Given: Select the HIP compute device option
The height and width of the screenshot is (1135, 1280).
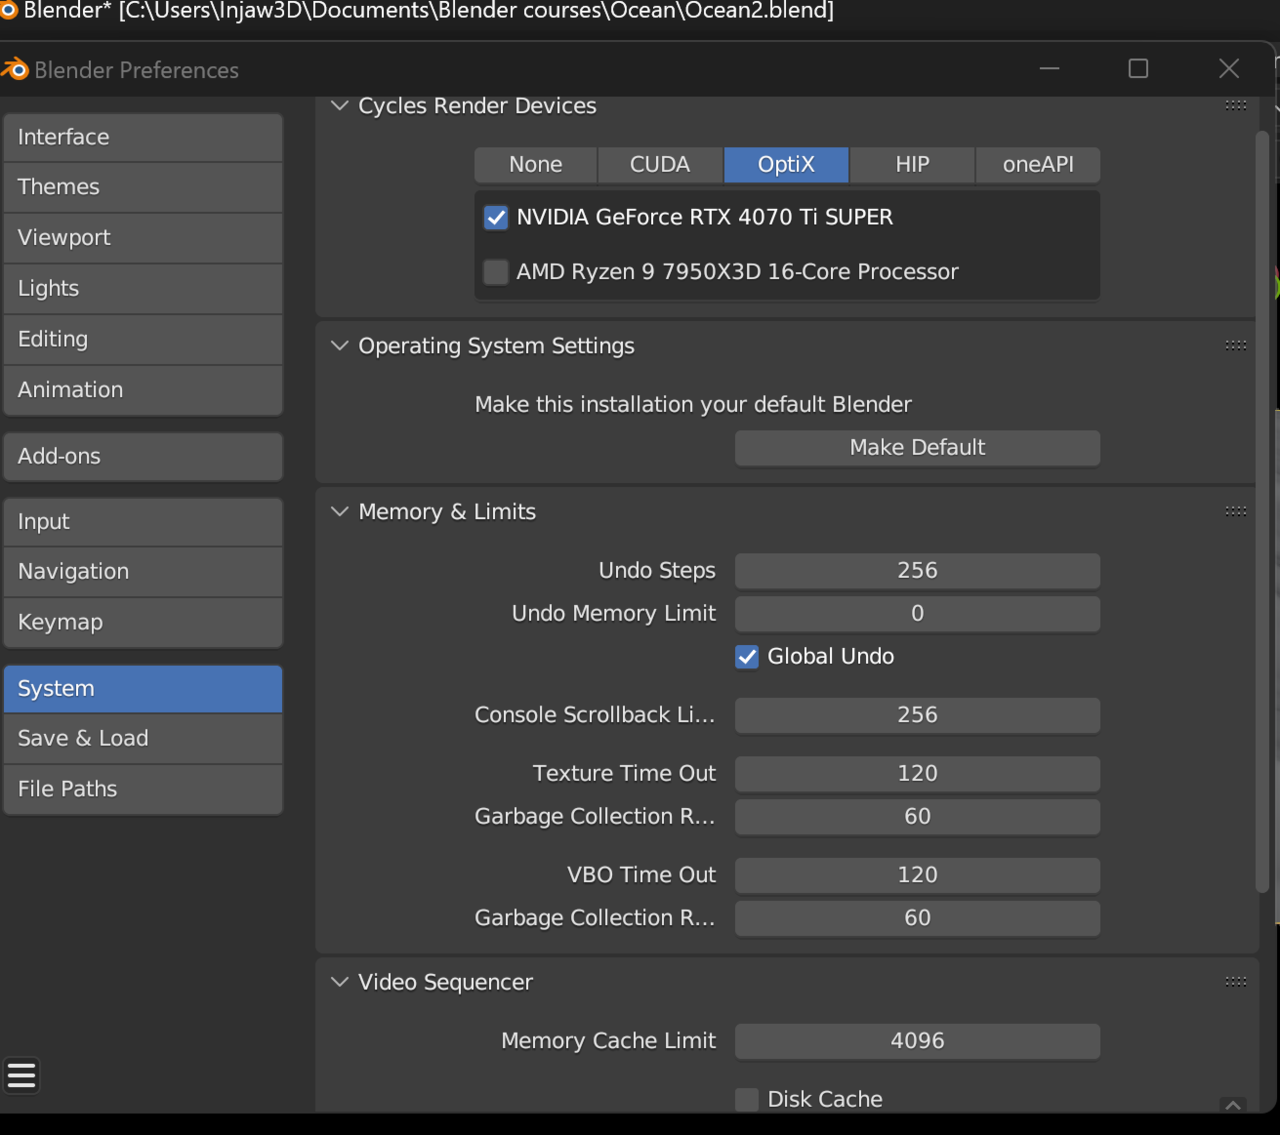Looking at the screenshot, I should click(912, 165).
